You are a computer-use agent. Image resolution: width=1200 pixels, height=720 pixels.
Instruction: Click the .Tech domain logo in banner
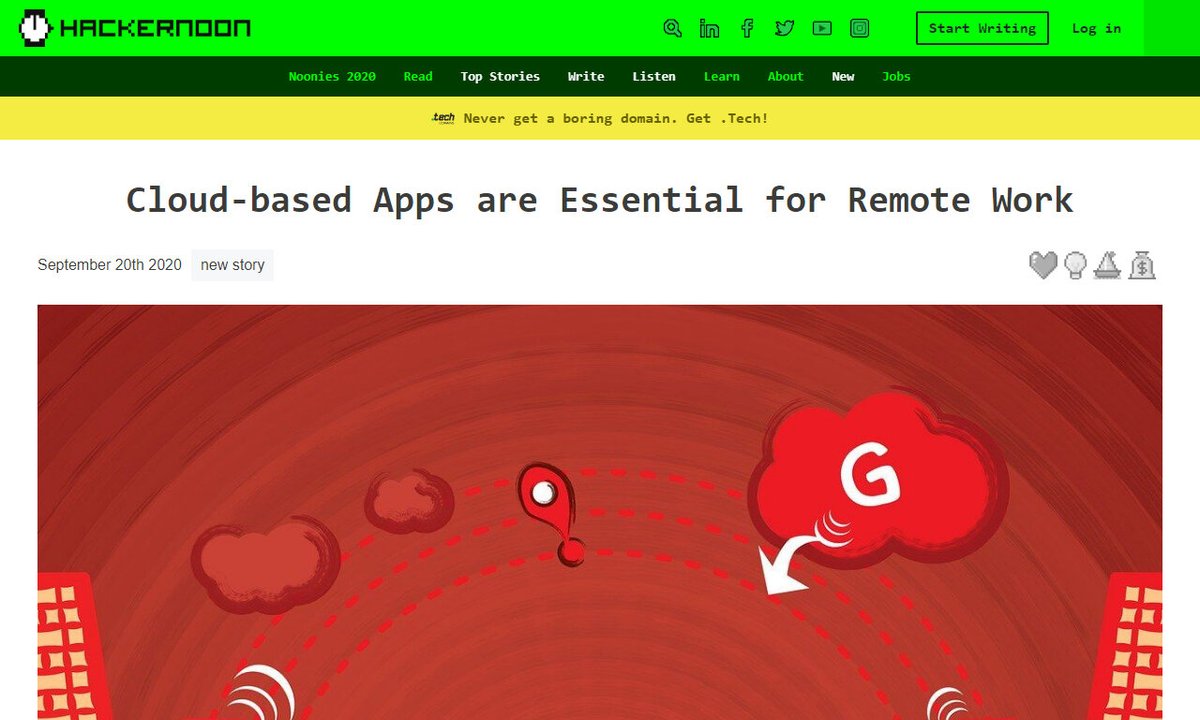click(x=443, y=118)
